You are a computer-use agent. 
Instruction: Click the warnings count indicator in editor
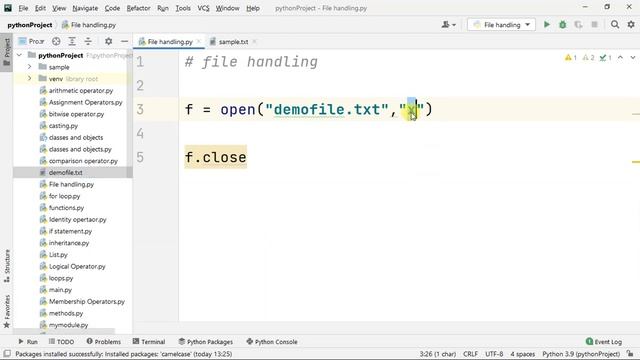[x=571, y=58]
